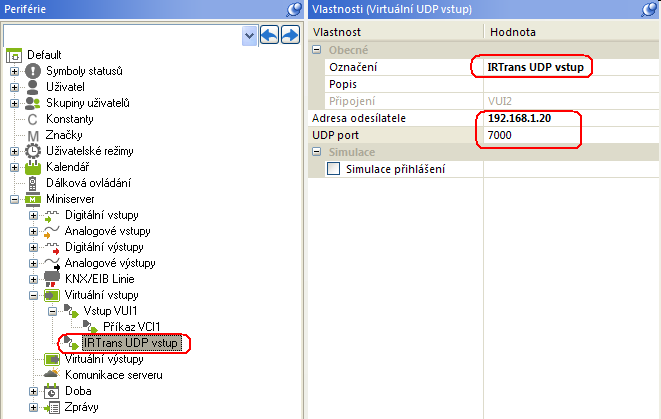Collapse the Miniserver tree node
The image size is (661, 419).
coord(14,199)
